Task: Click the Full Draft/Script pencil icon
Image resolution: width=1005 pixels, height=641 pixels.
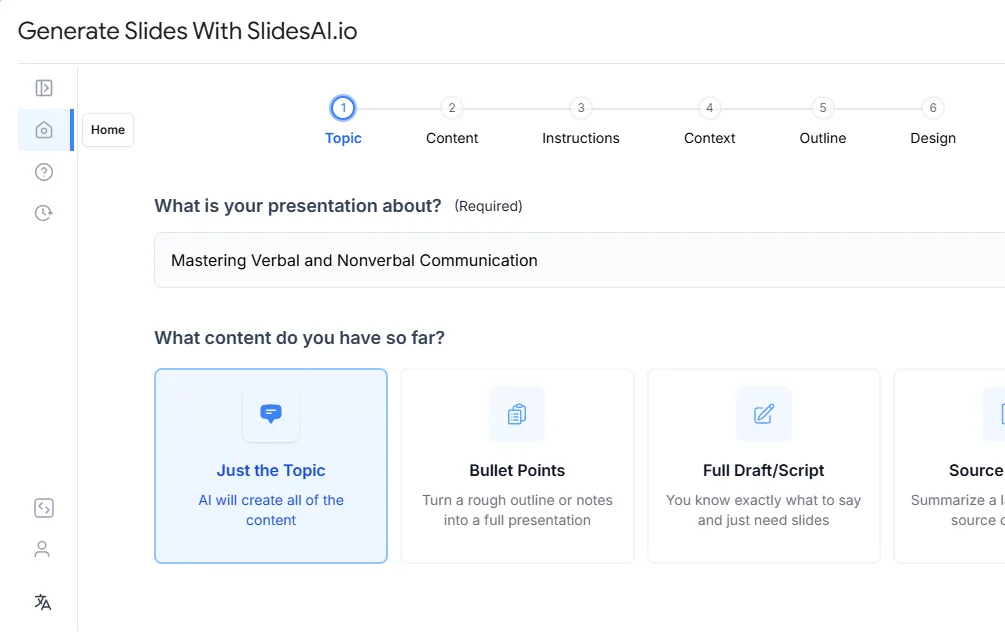Action: click(x=763, y=413)
